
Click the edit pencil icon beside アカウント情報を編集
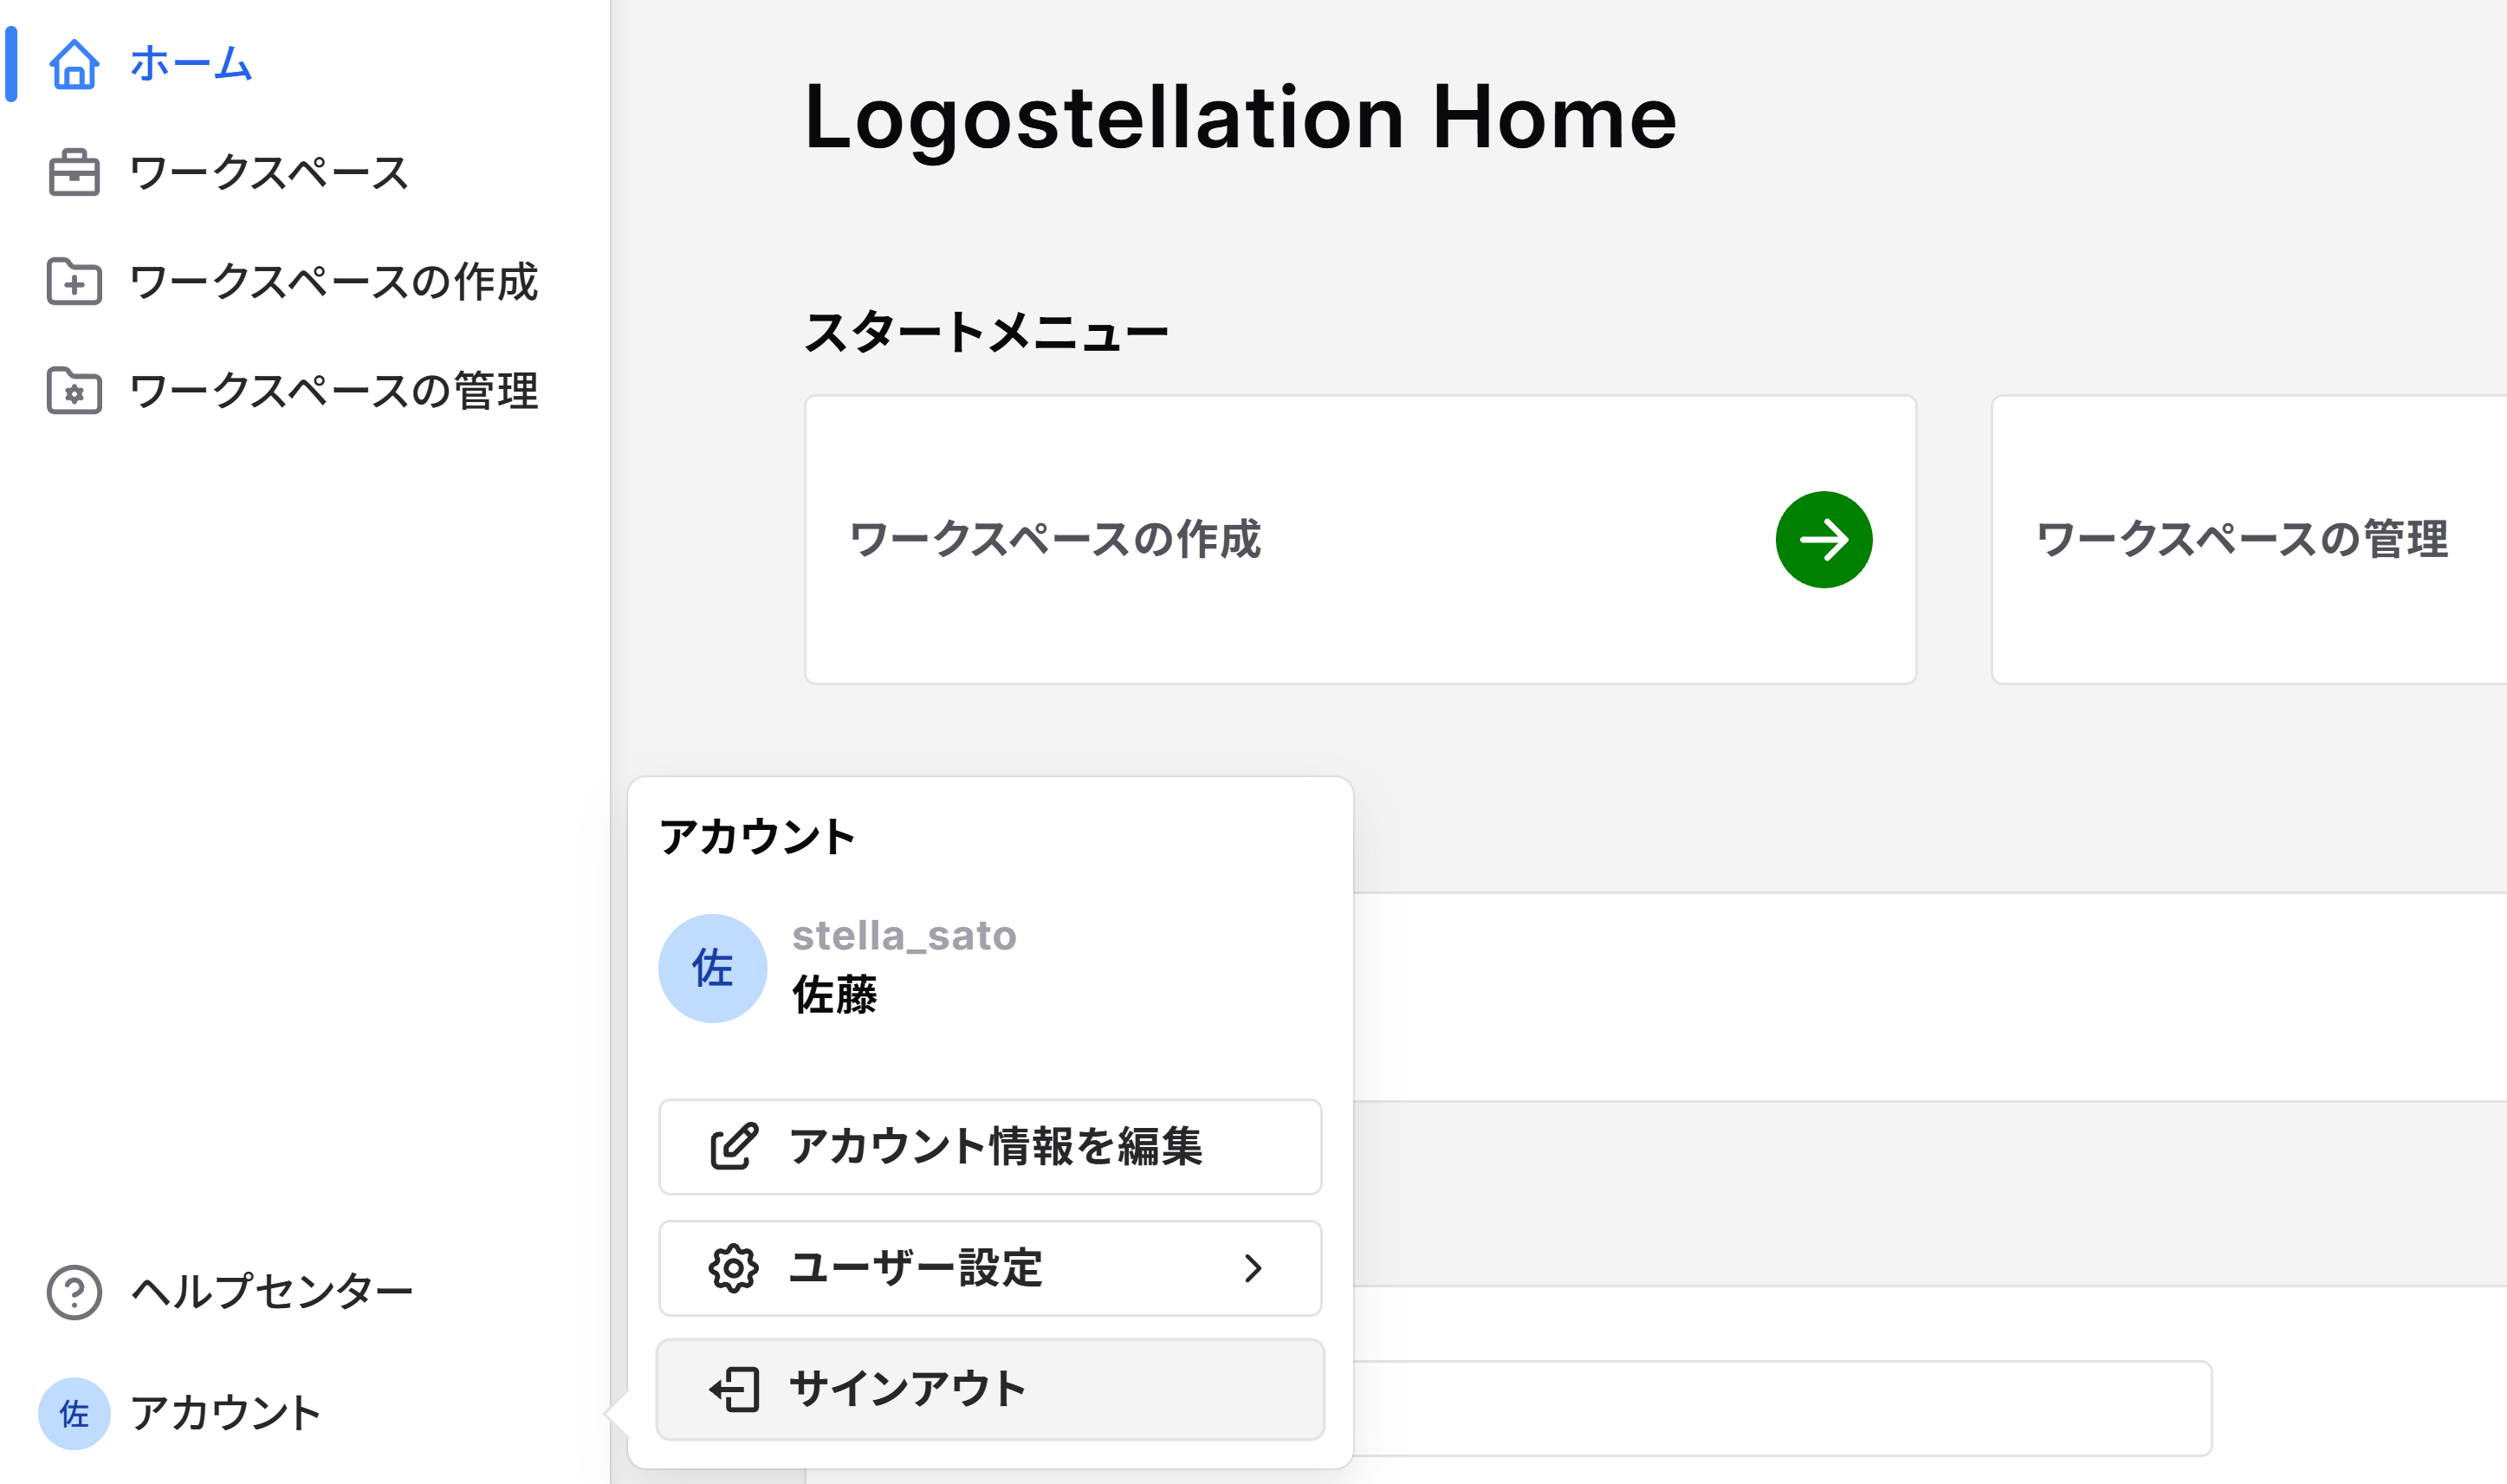[731, 1147]
